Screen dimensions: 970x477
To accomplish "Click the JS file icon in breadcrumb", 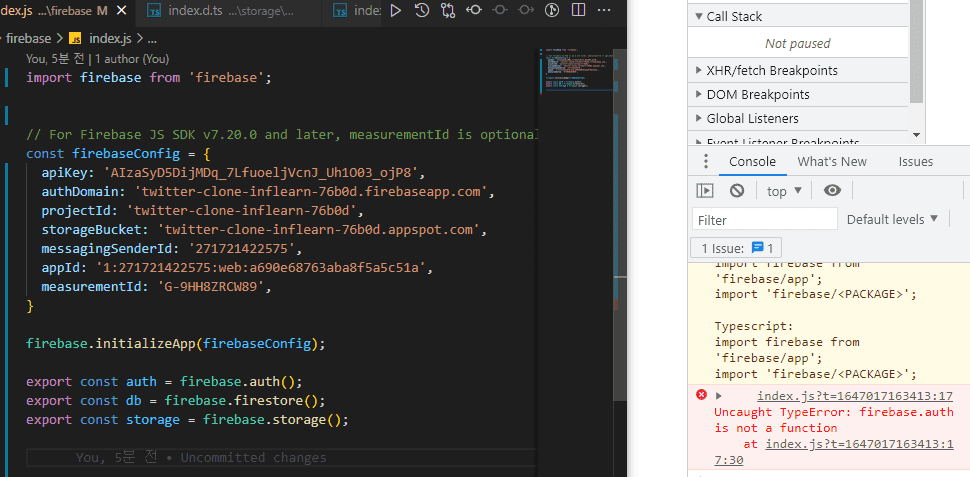I will [75, 38].
